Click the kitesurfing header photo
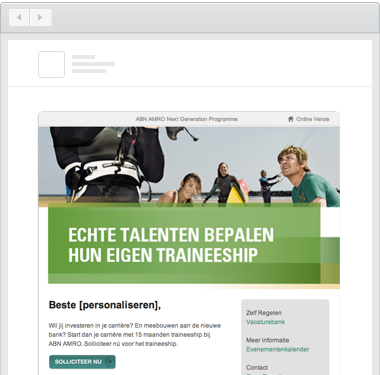Image resolution: width=380 pixels, height=375 pixels. coord(189,167)
